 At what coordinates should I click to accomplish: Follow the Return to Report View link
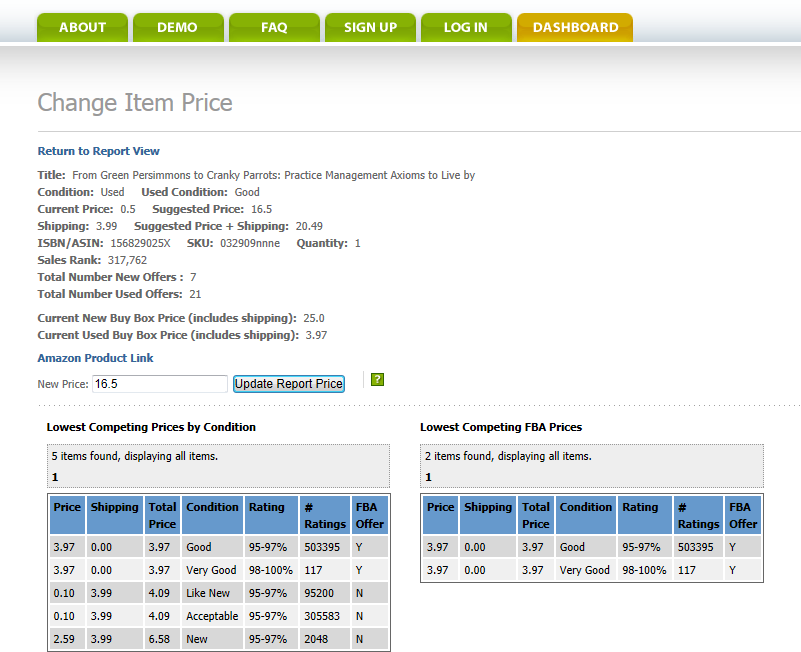coord(98,151)
